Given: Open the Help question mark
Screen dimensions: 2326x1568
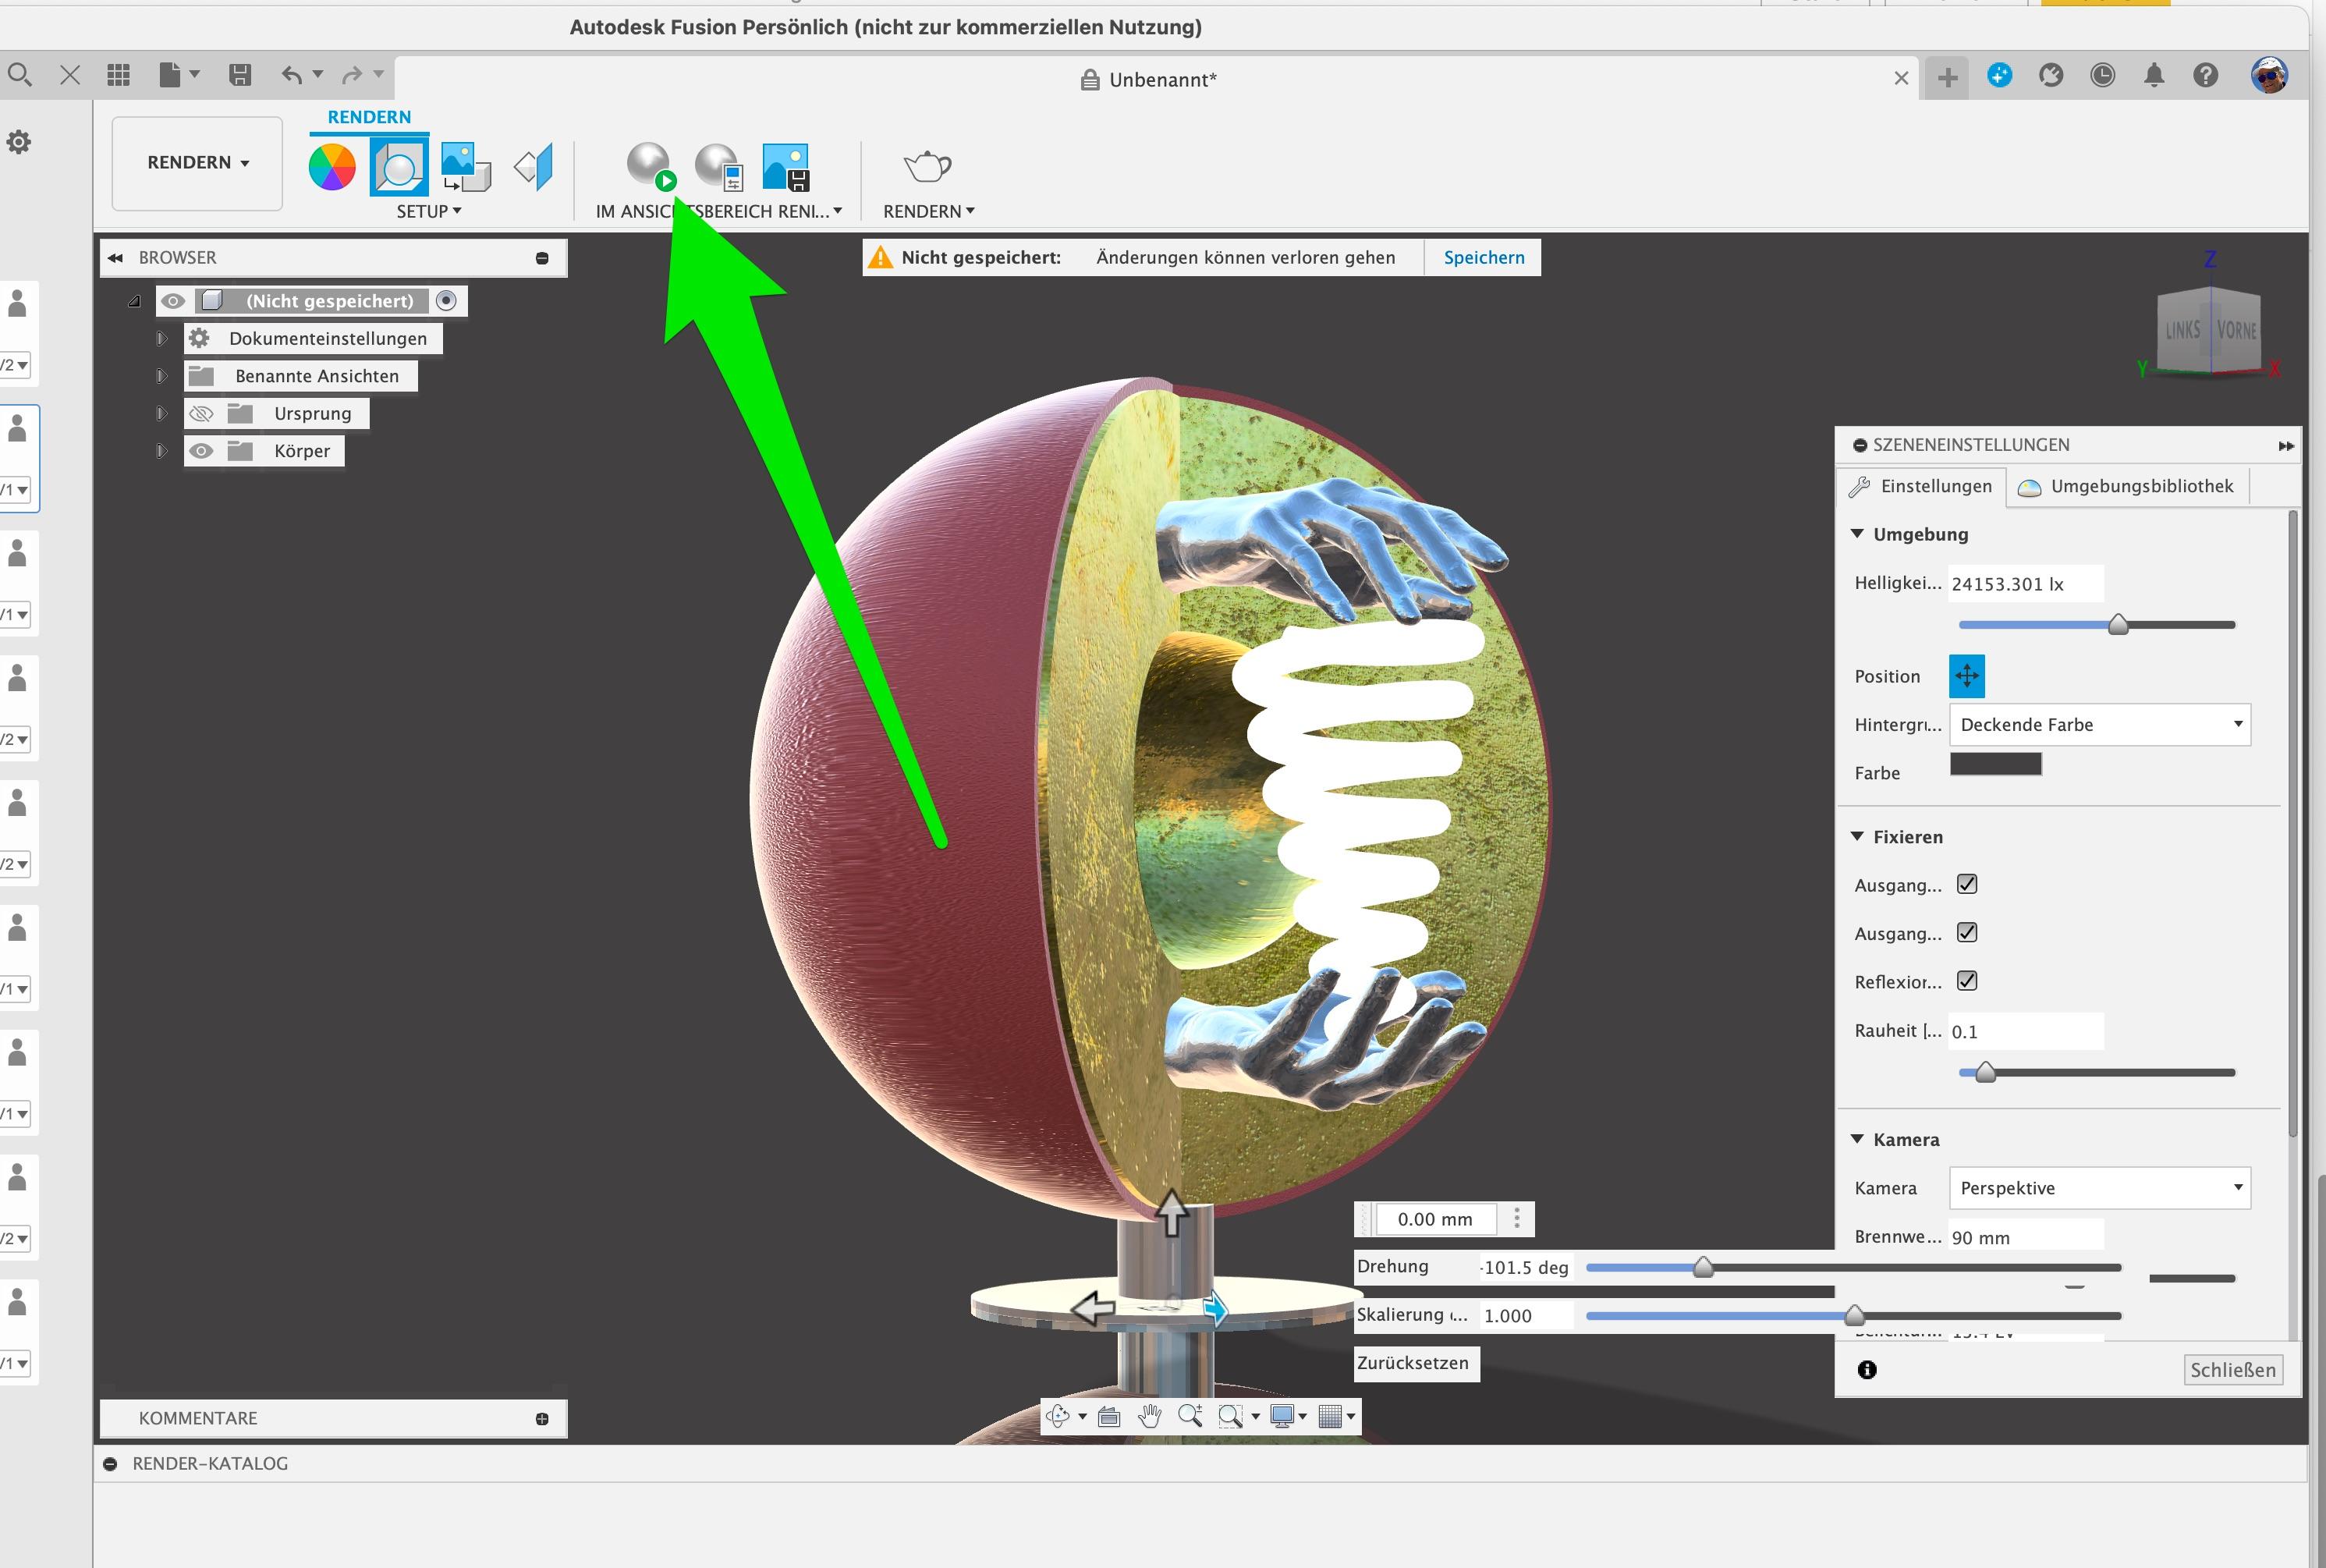Looking at the screenshot, I should [2205, 75].
